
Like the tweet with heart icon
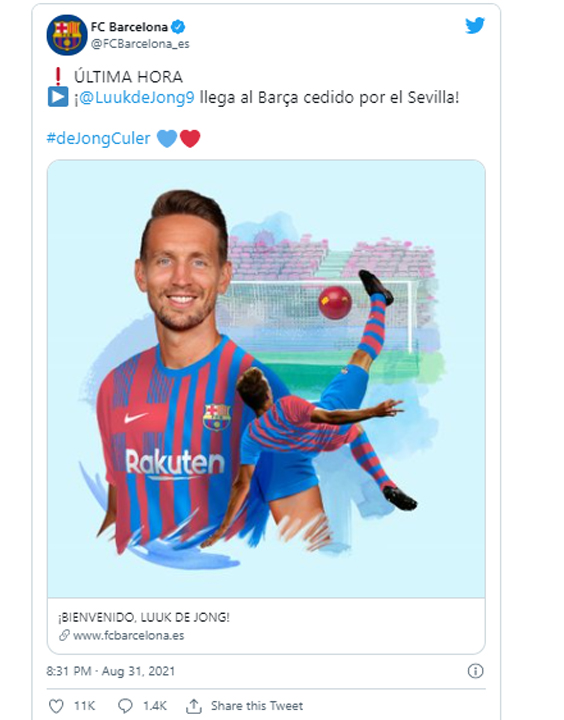click(x=56, y=706)
